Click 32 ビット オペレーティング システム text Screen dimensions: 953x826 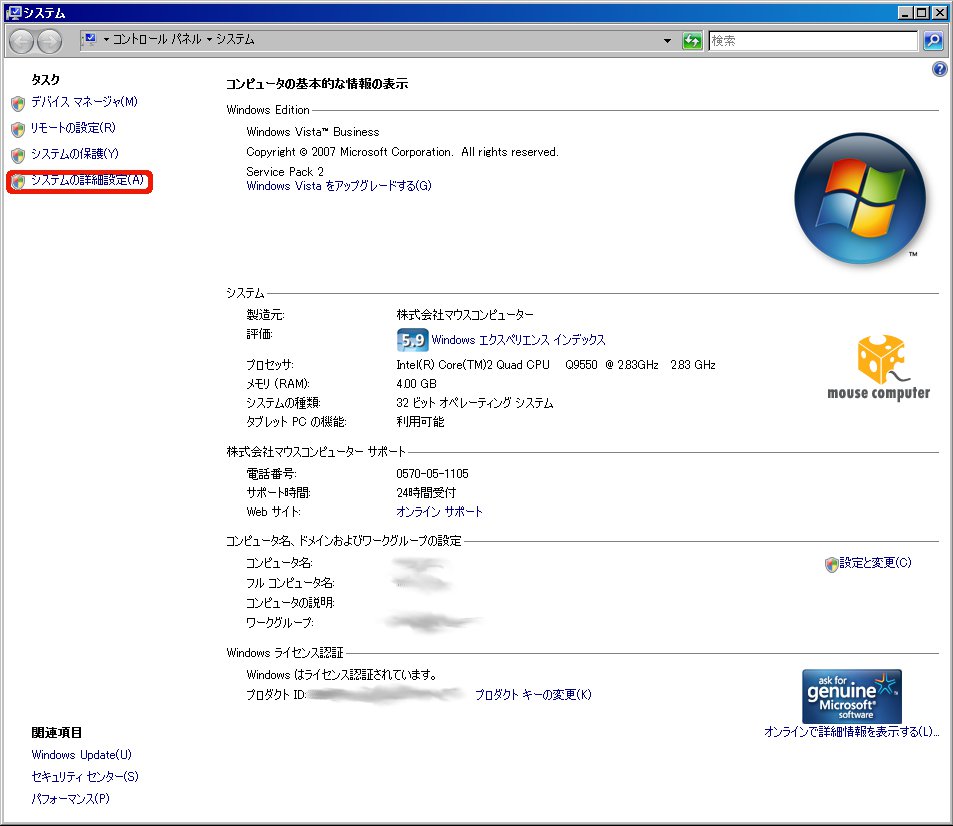coord(475,403)
